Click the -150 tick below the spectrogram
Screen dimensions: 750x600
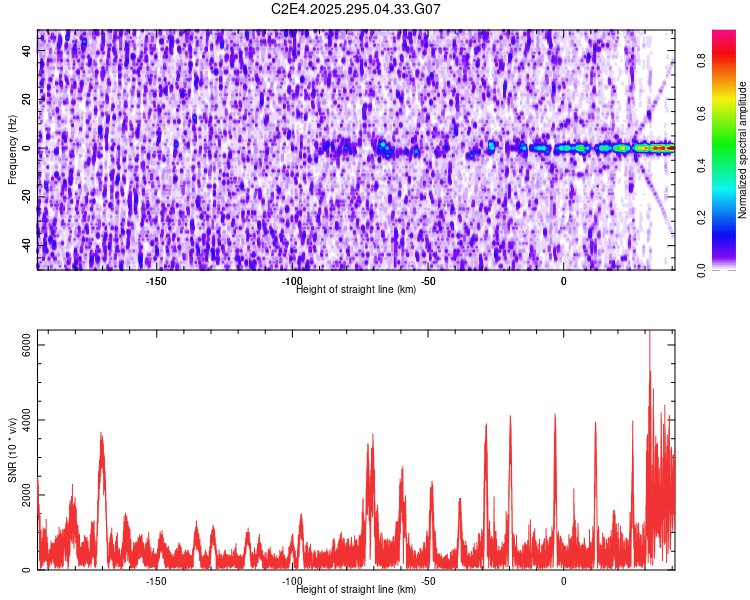coord(156,281)
